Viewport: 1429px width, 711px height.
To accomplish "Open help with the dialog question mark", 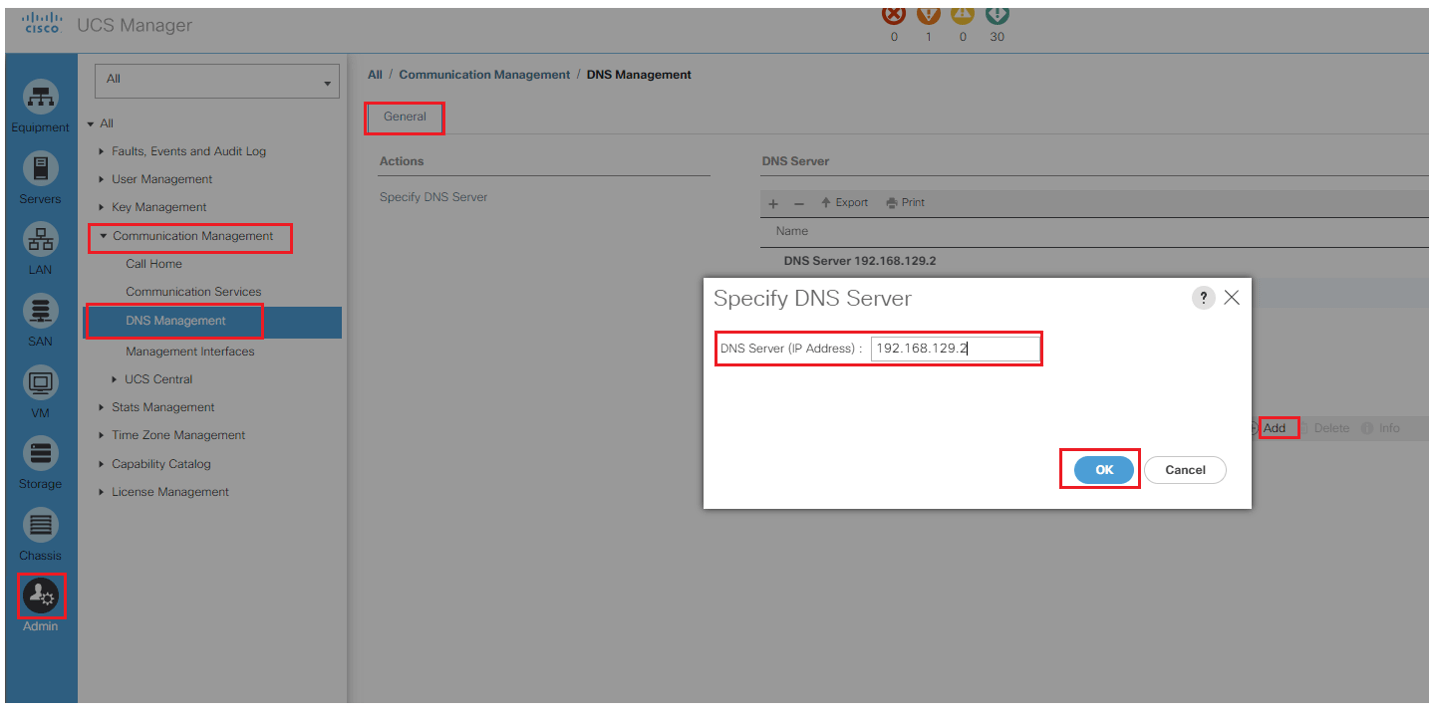I will click(x=1204, y=298).
